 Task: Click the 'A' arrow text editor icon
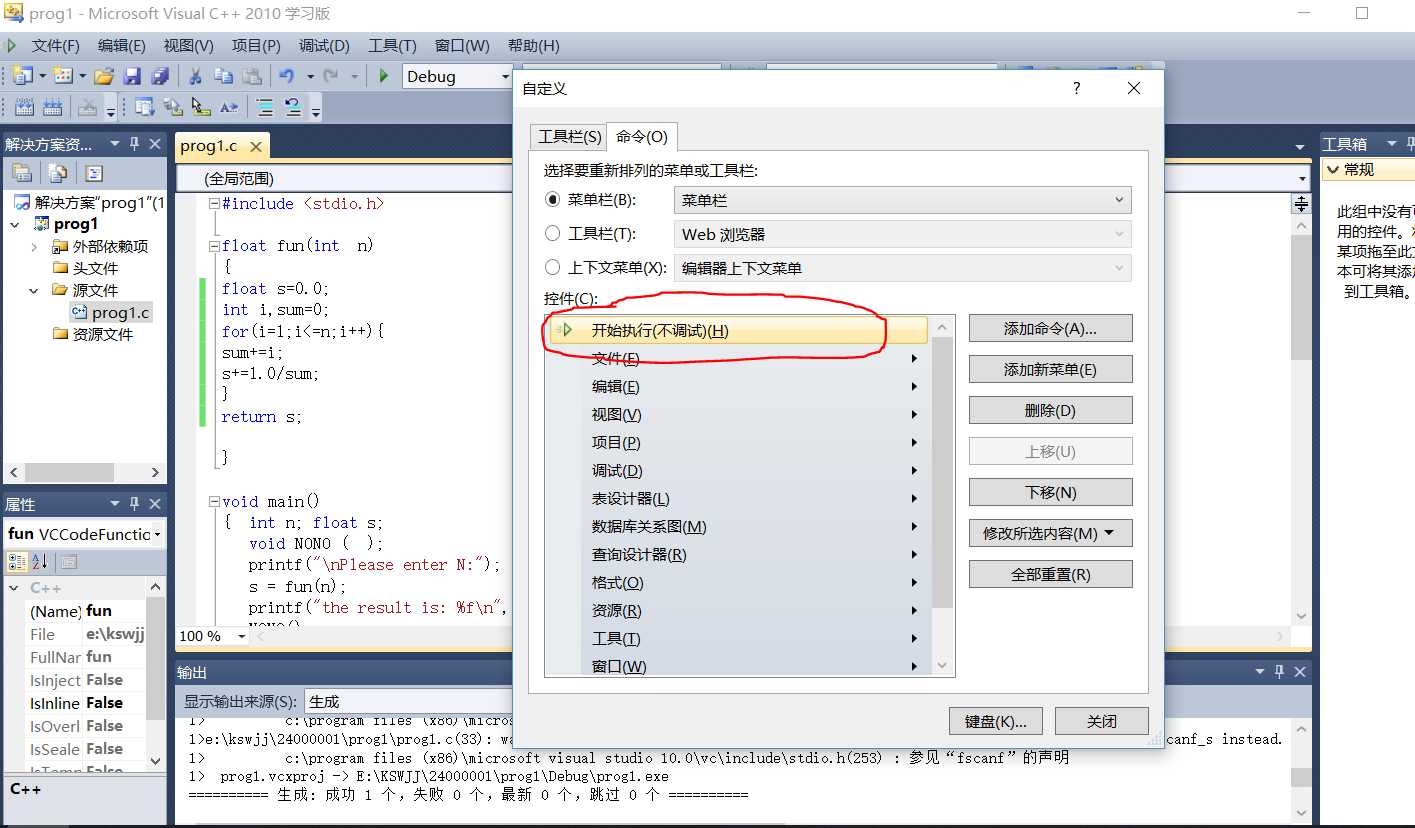tap(229, 107)
